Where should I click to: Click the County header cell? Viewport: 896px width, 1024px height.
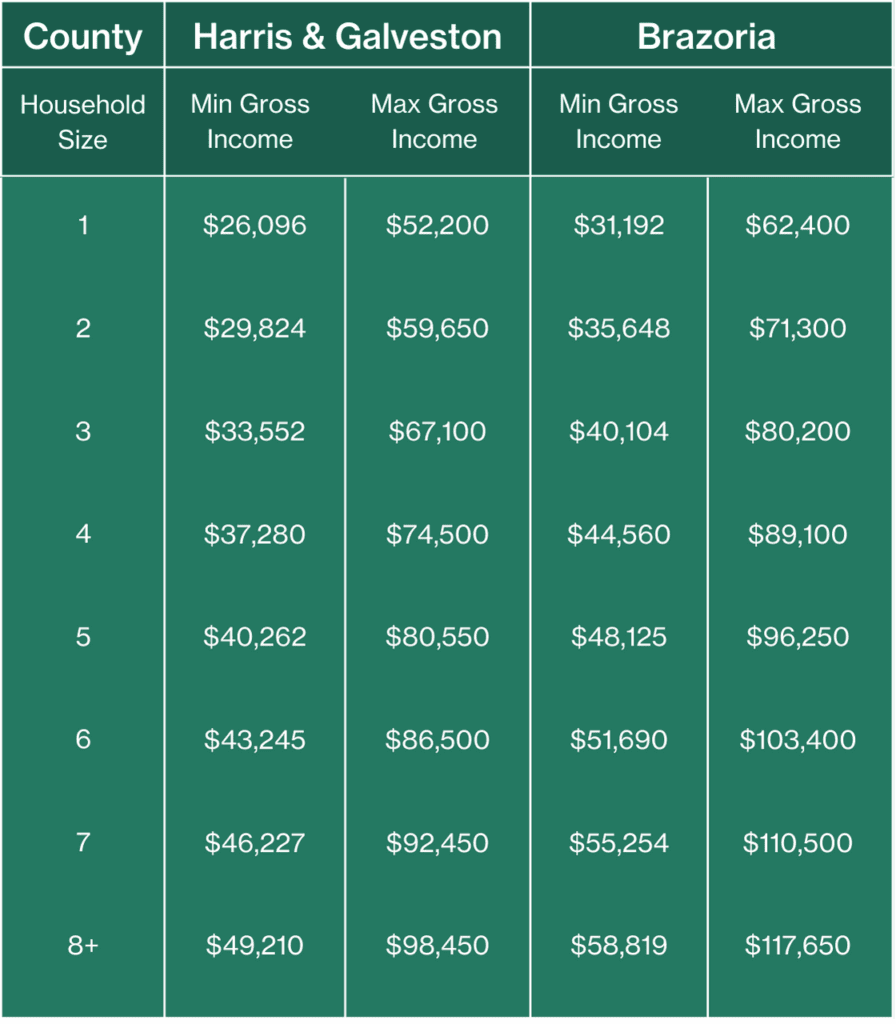82,37
